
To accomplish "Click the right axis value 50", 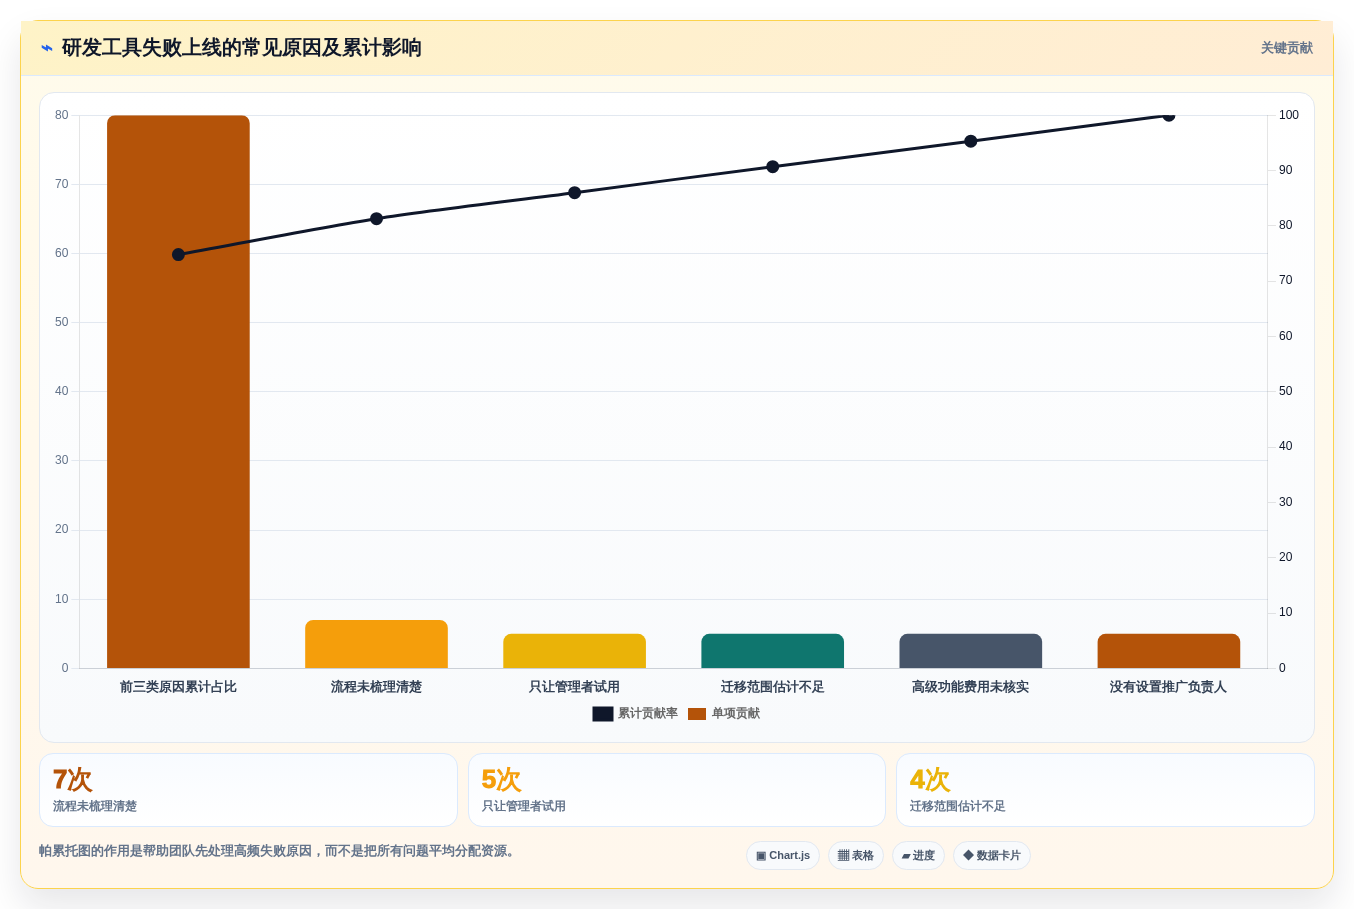I will click(x=1285, y=391).
